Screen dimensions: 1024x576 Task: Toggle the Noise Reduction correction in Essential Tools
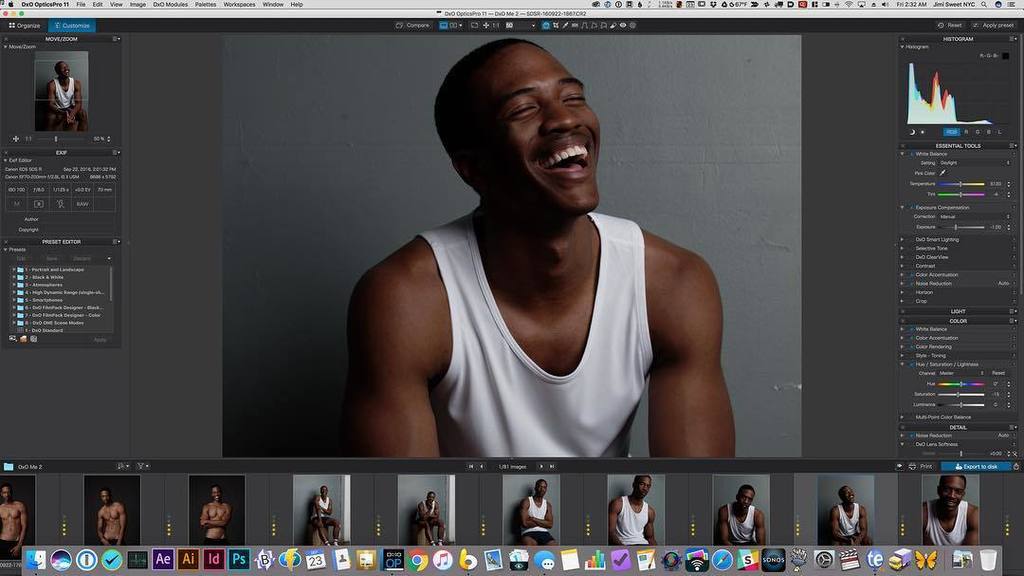click(x=912, y=283)
